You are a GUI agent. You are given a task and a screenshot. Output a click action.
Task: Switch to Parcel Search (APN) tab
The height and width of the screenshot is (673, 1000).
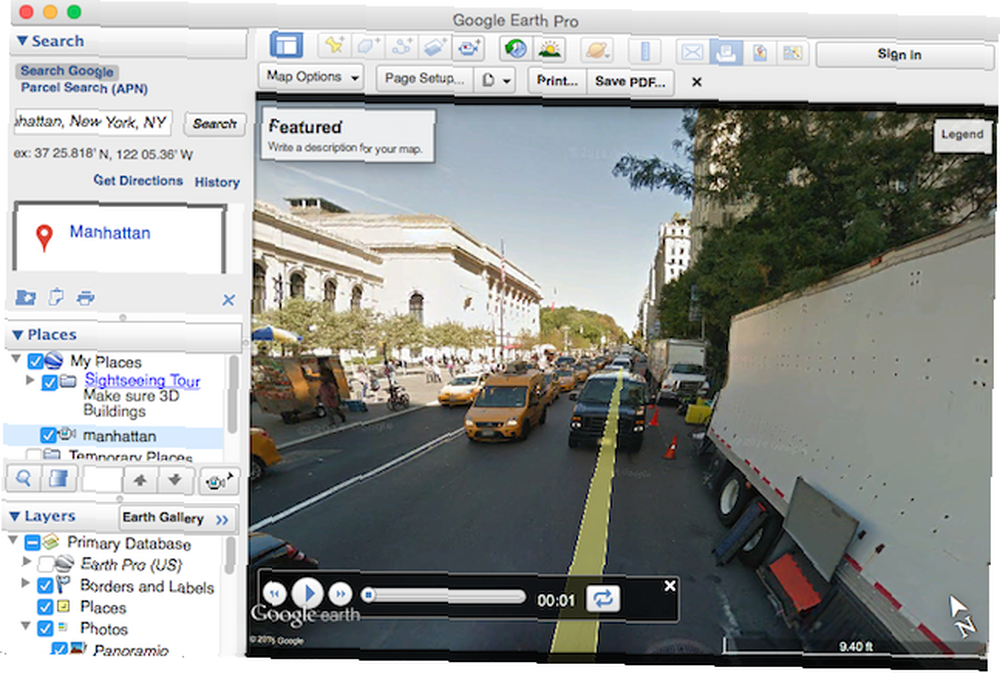(84, 87)
